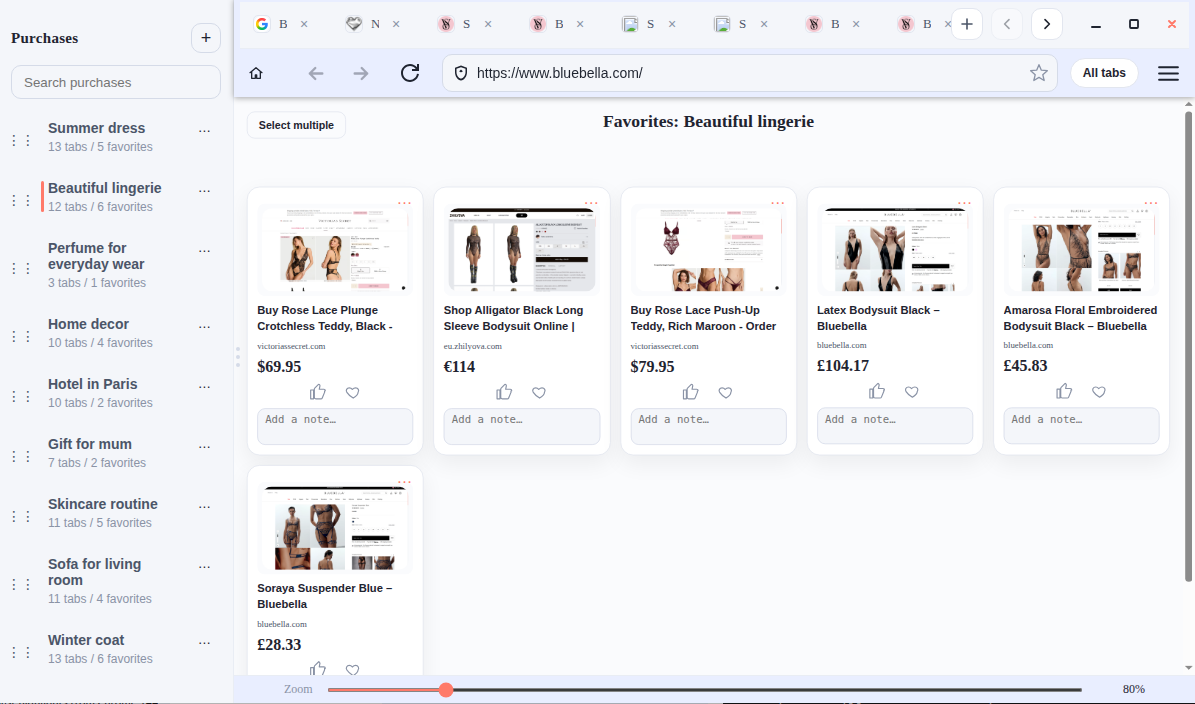Like the Rose Lace Plunge Teddy card

tap(317, 392)
